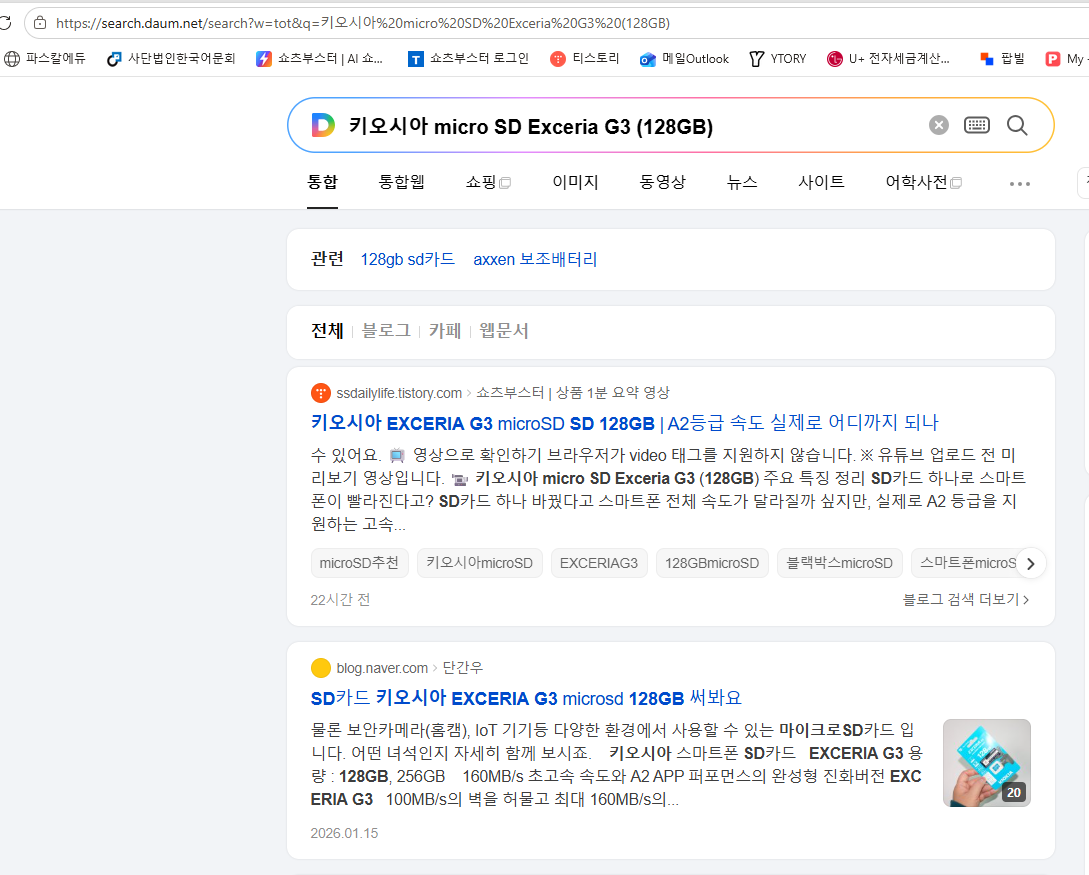Clear the search query with X icon
The width and height of the screenshot is (1089, 875).
click(x=938, y=125)
